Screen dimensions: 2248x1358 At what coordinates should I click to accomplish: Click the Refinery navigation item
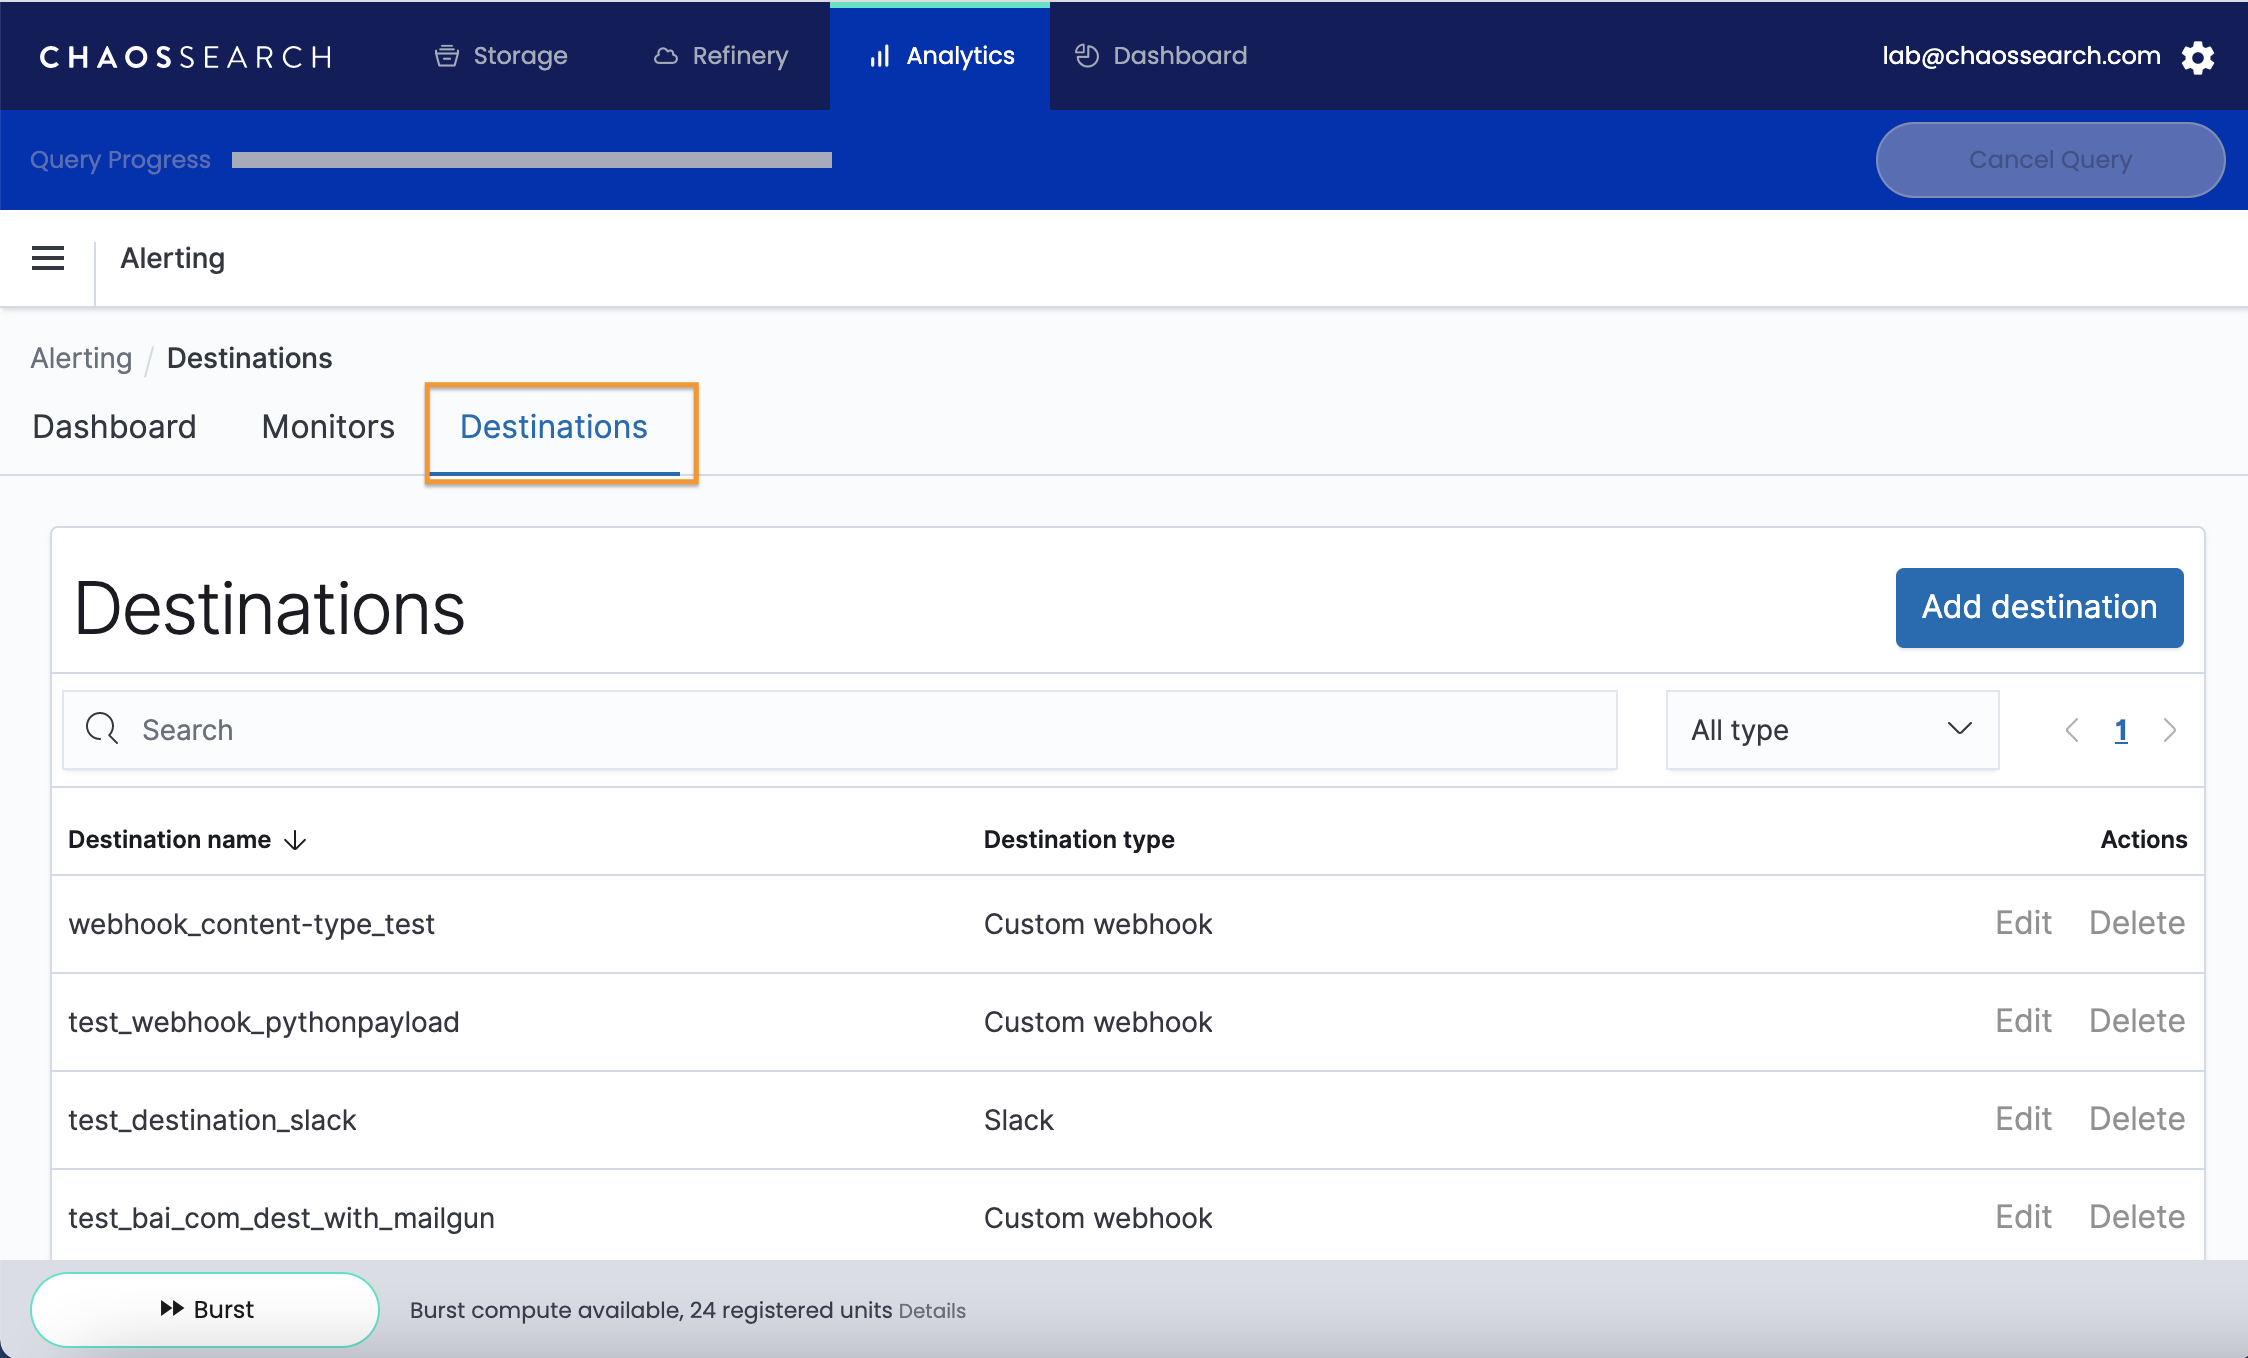click(x=721, y=56)
